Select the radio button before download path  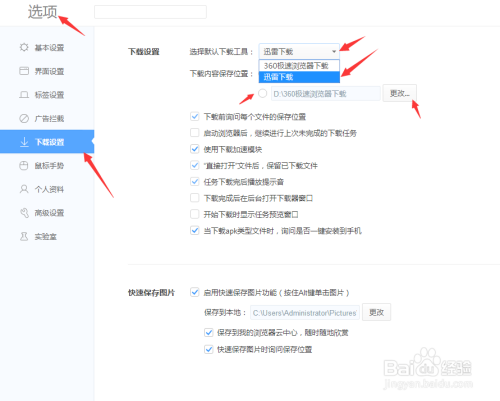(263, 93)
